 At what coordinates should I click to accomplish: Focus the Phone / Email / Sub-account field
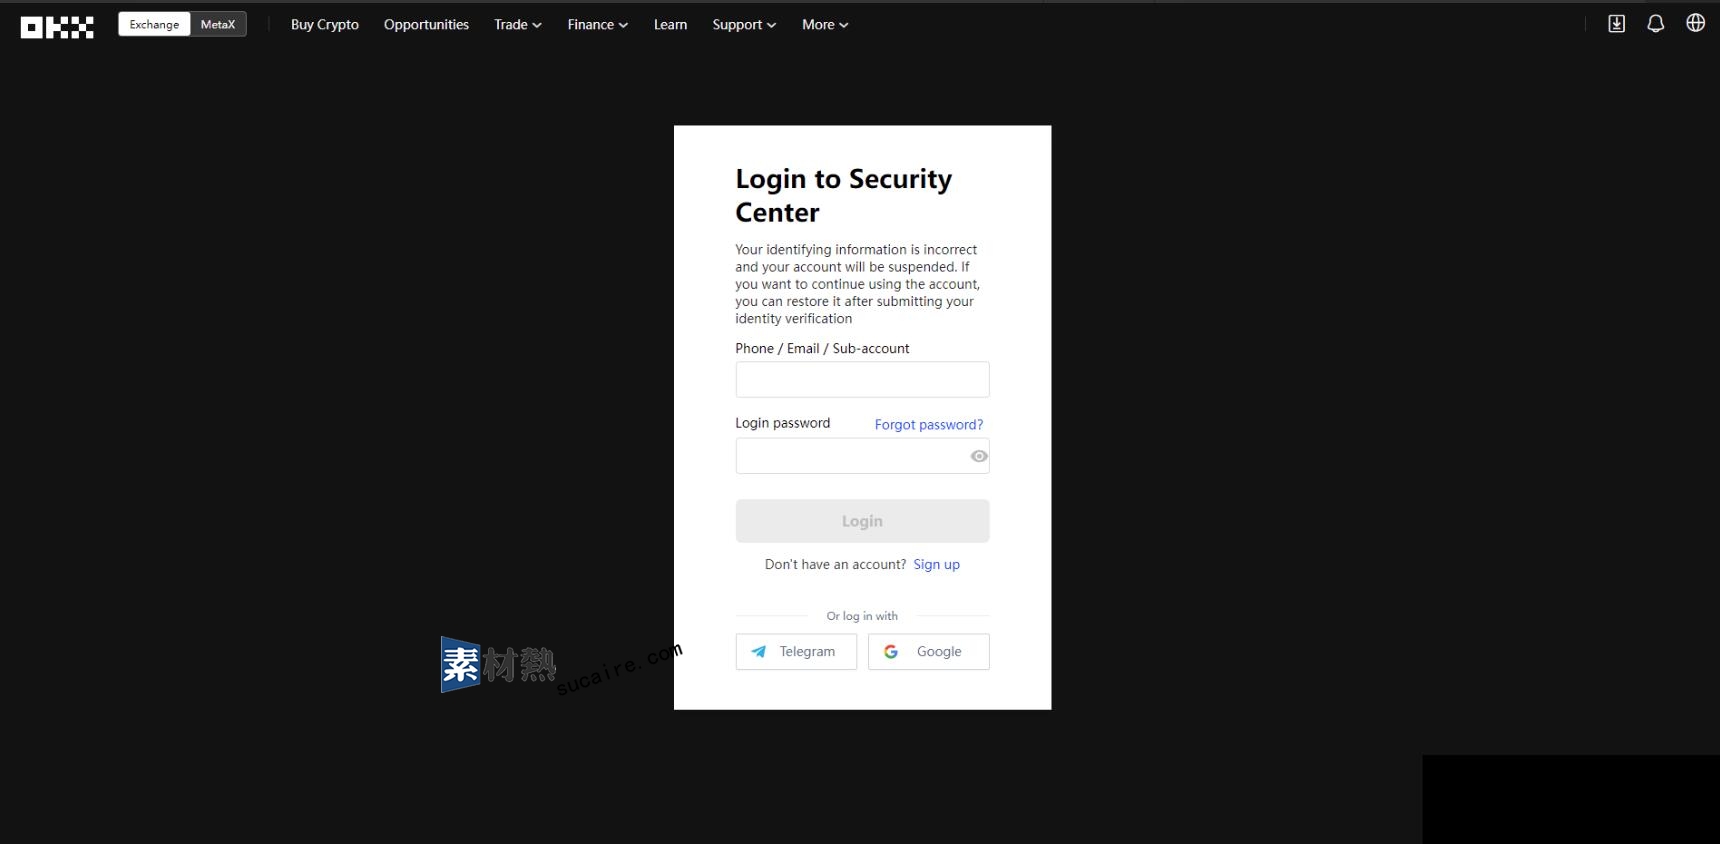coord(862,380)
